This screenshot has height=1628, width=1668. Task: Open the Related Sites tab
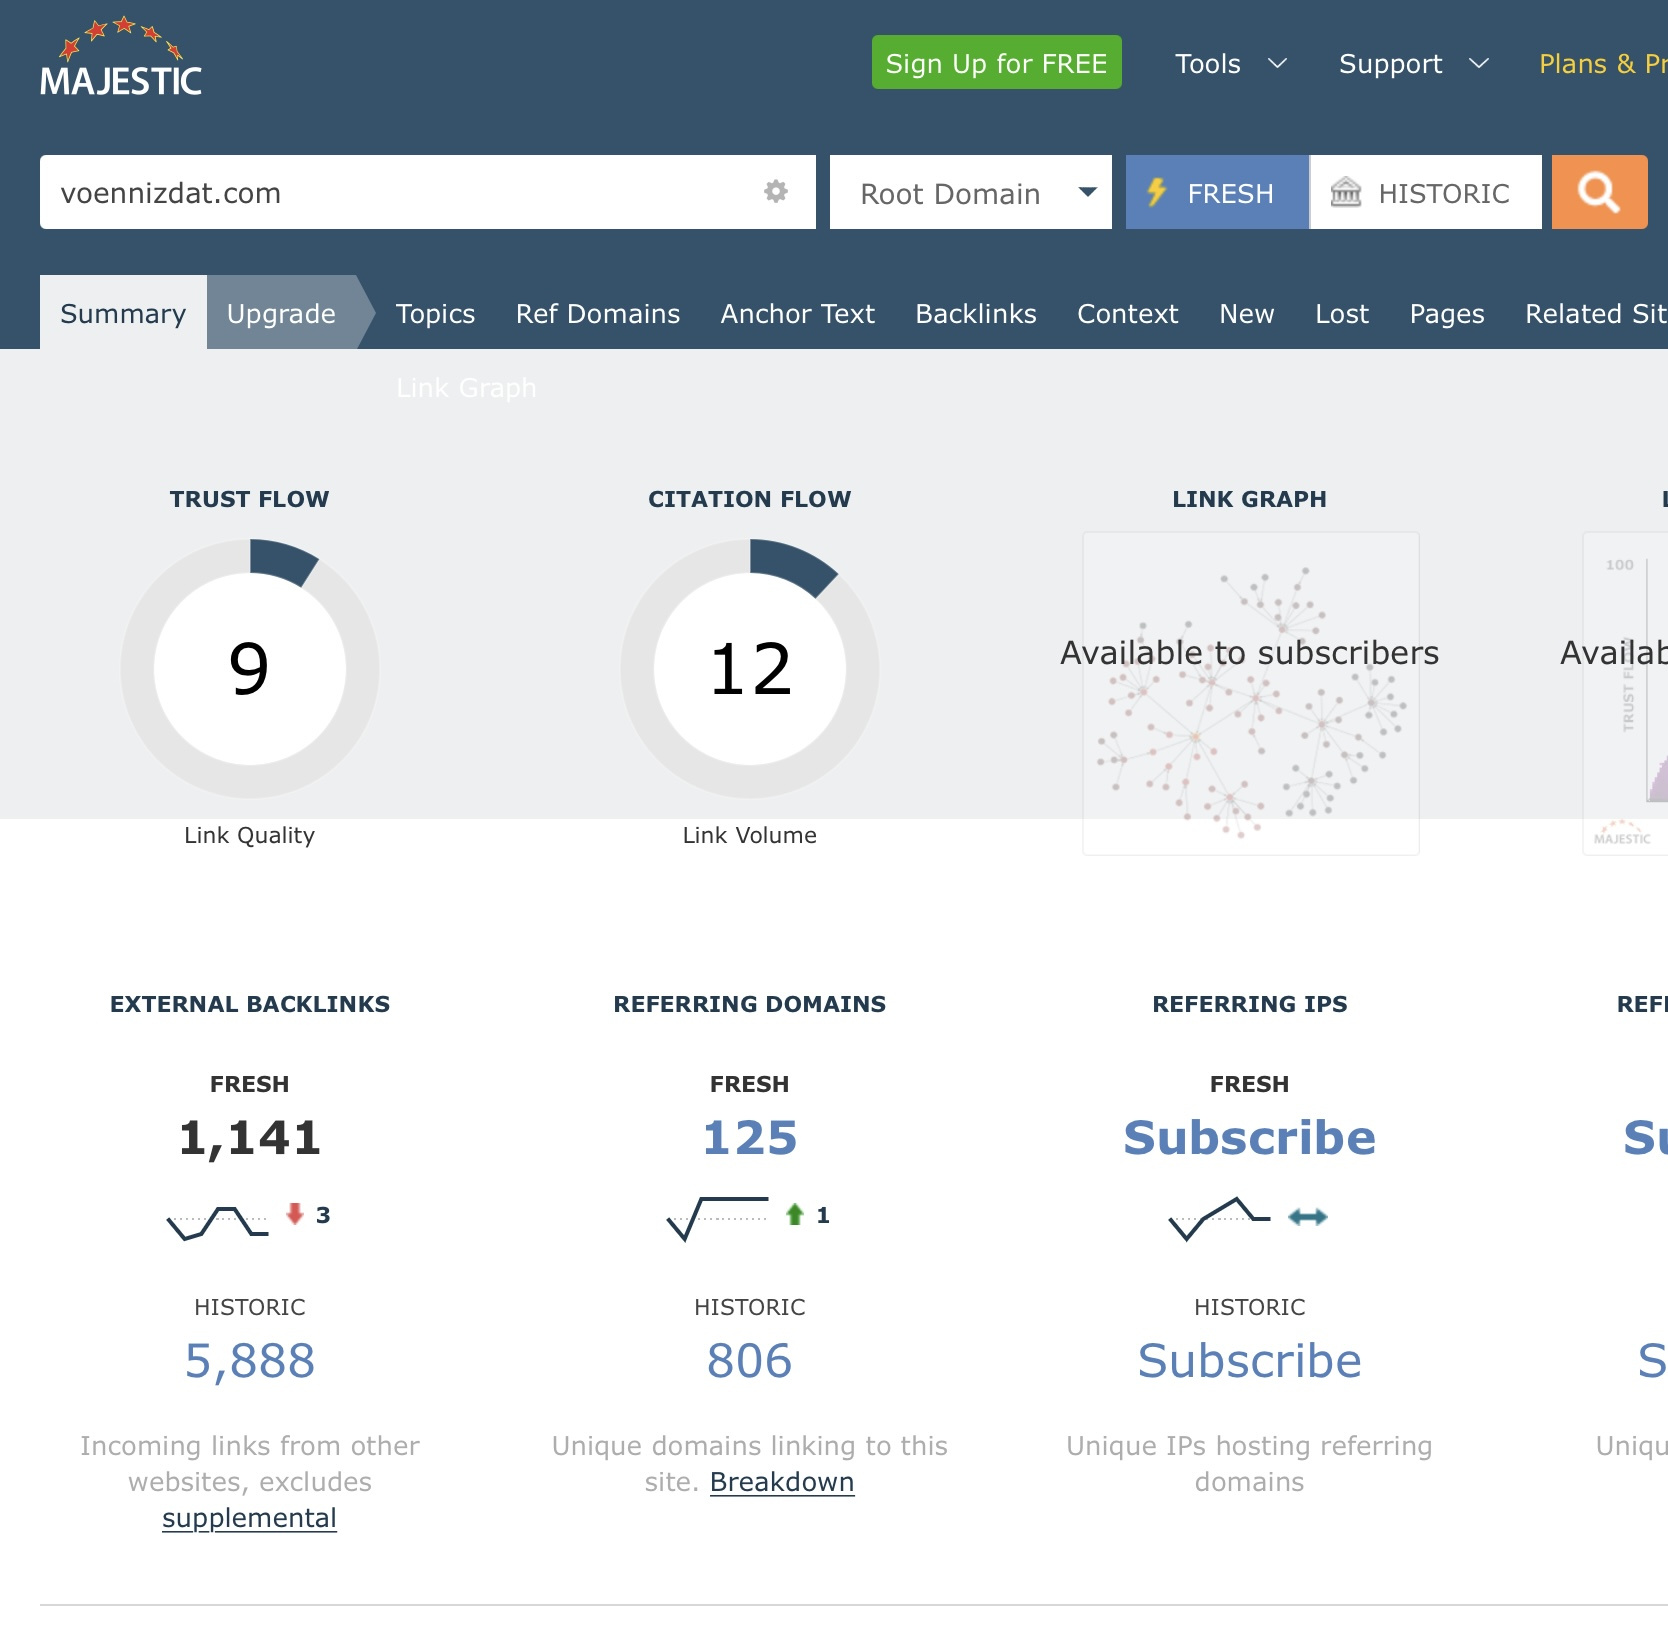(1596, 313)
